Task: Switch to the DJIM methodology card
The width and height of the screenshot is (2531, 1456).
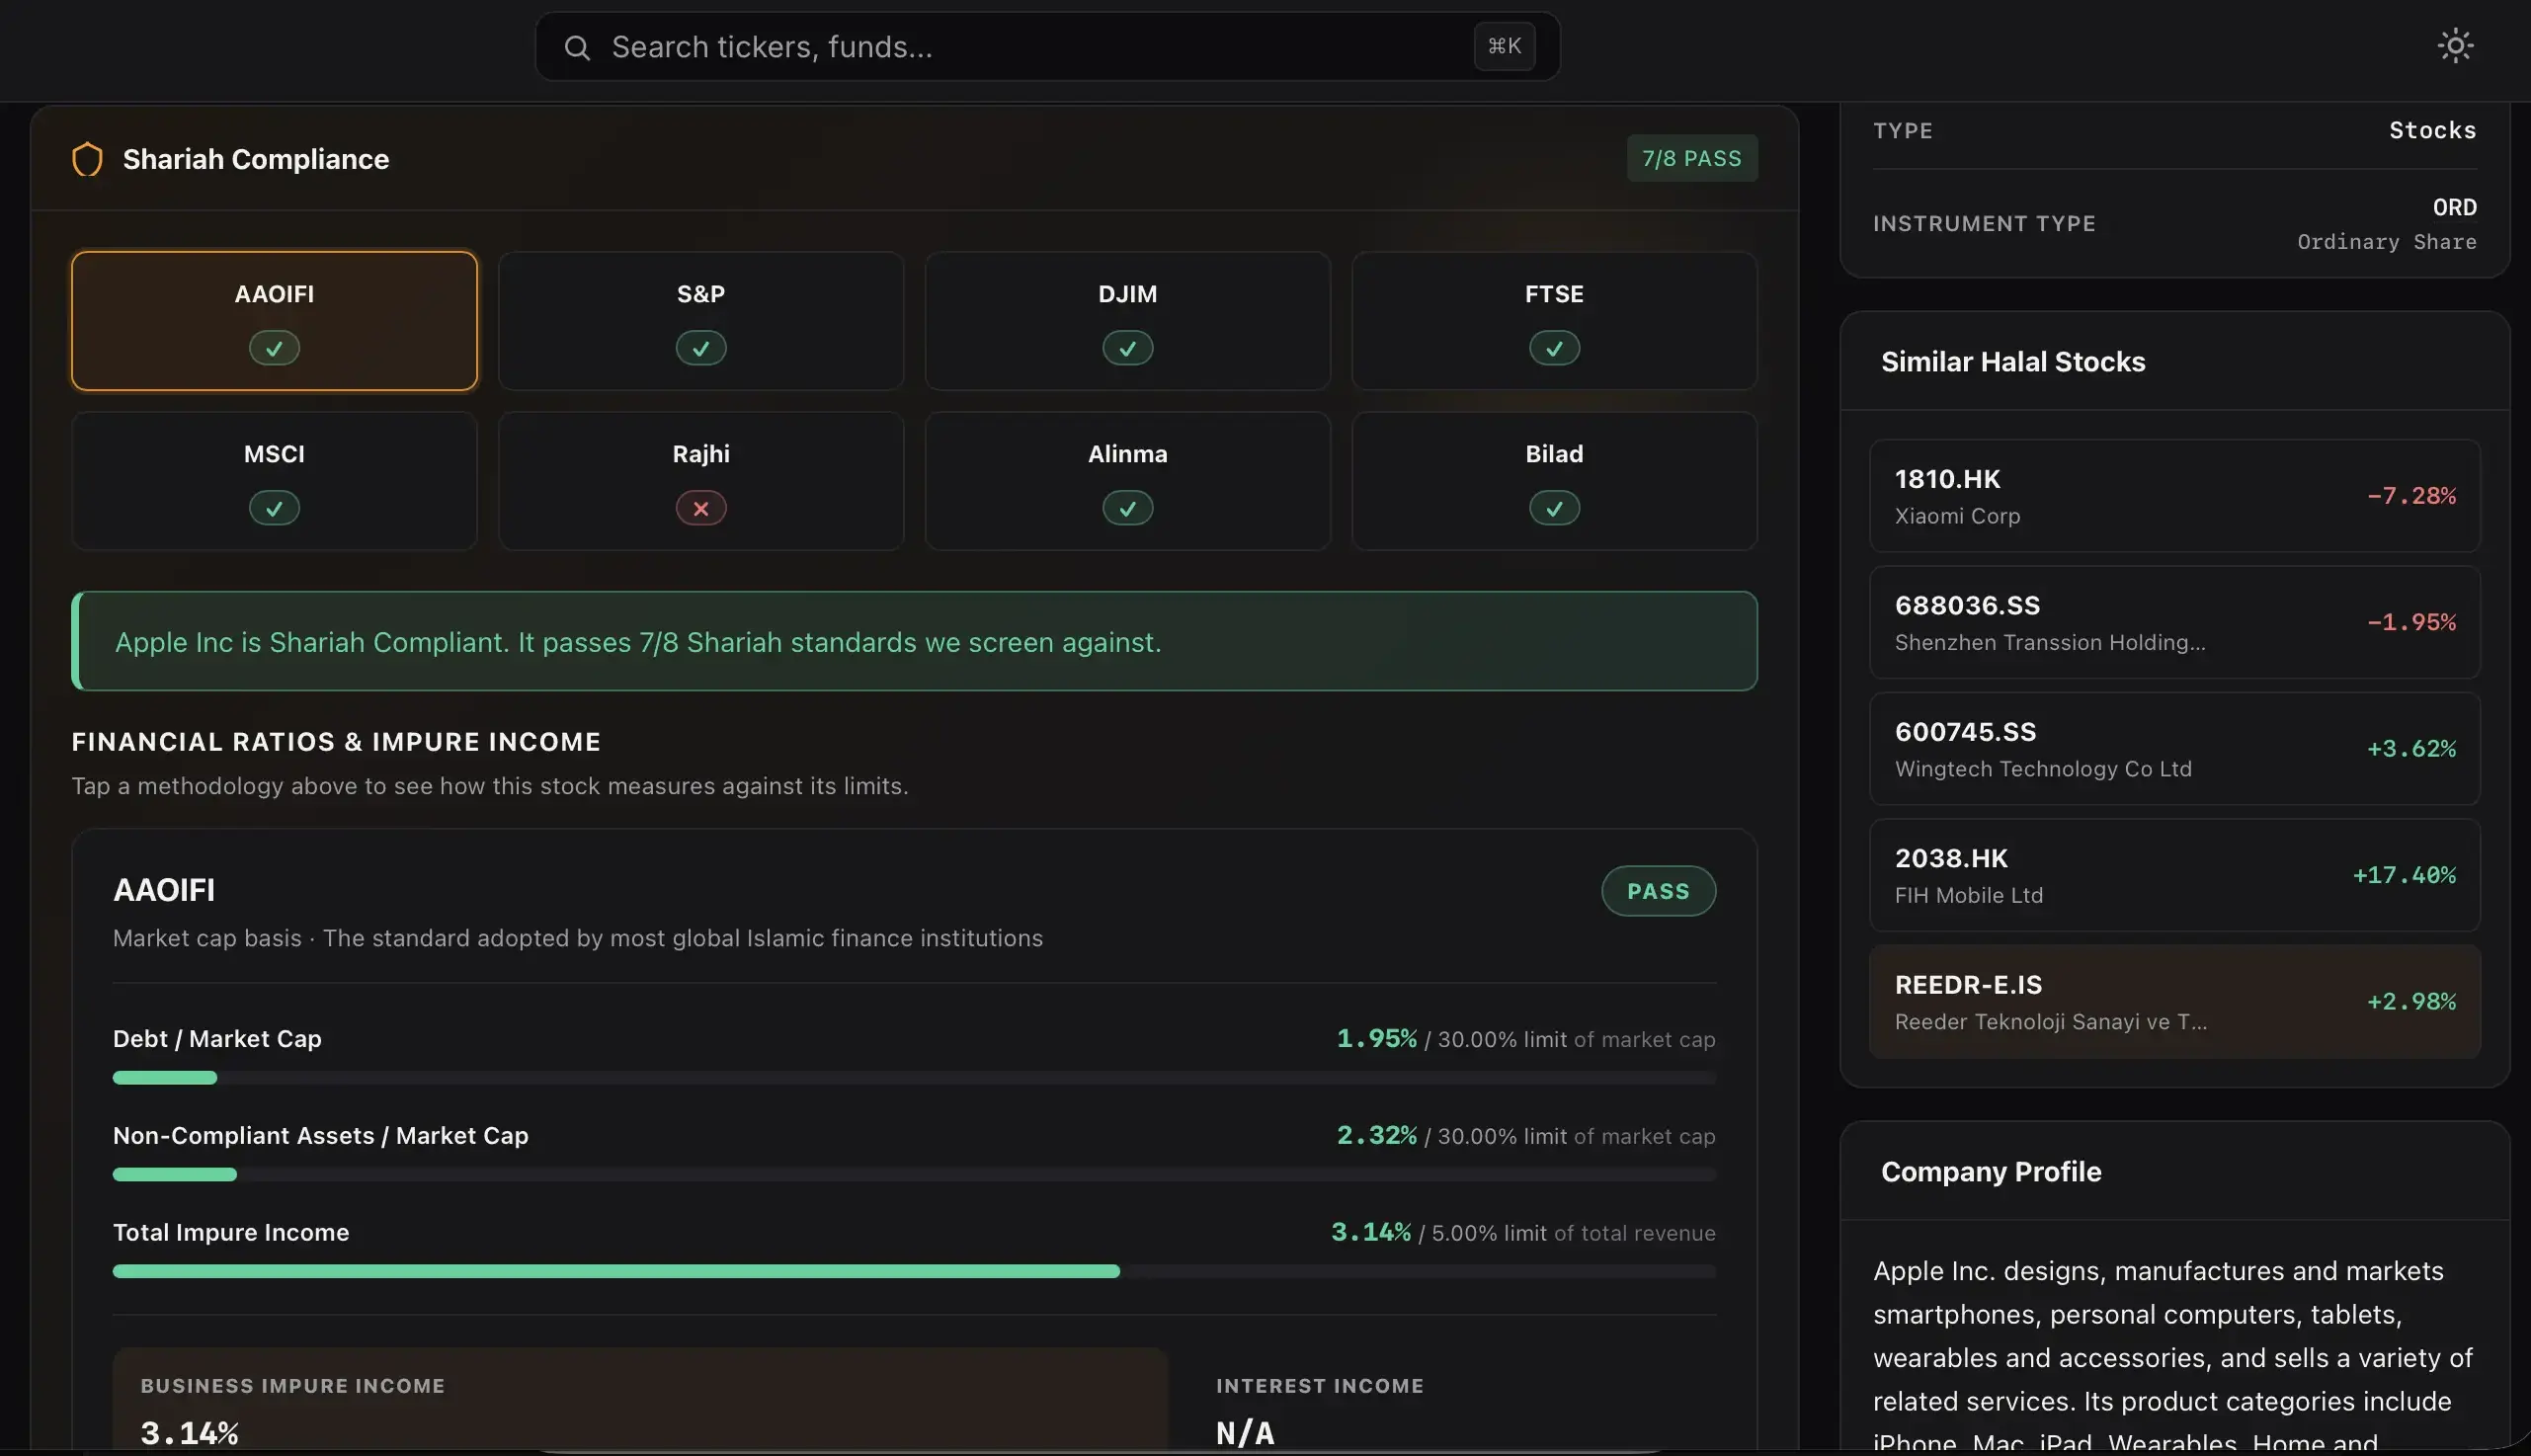Action: point(1128,321)
